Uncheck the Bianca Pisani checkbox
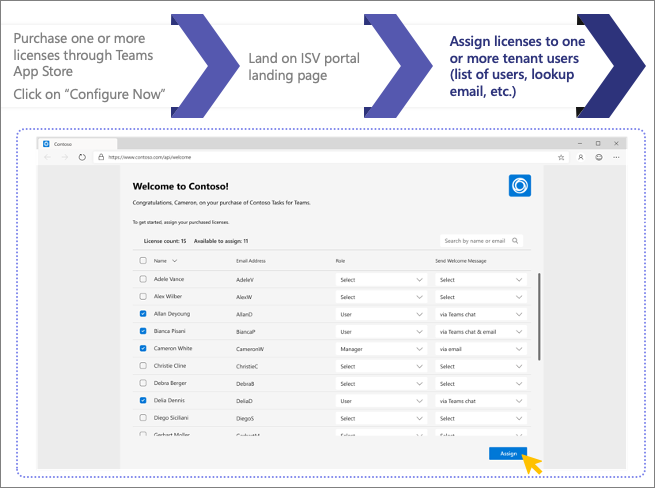Viewport: 655px width, 488px height. tap(143, 331)
